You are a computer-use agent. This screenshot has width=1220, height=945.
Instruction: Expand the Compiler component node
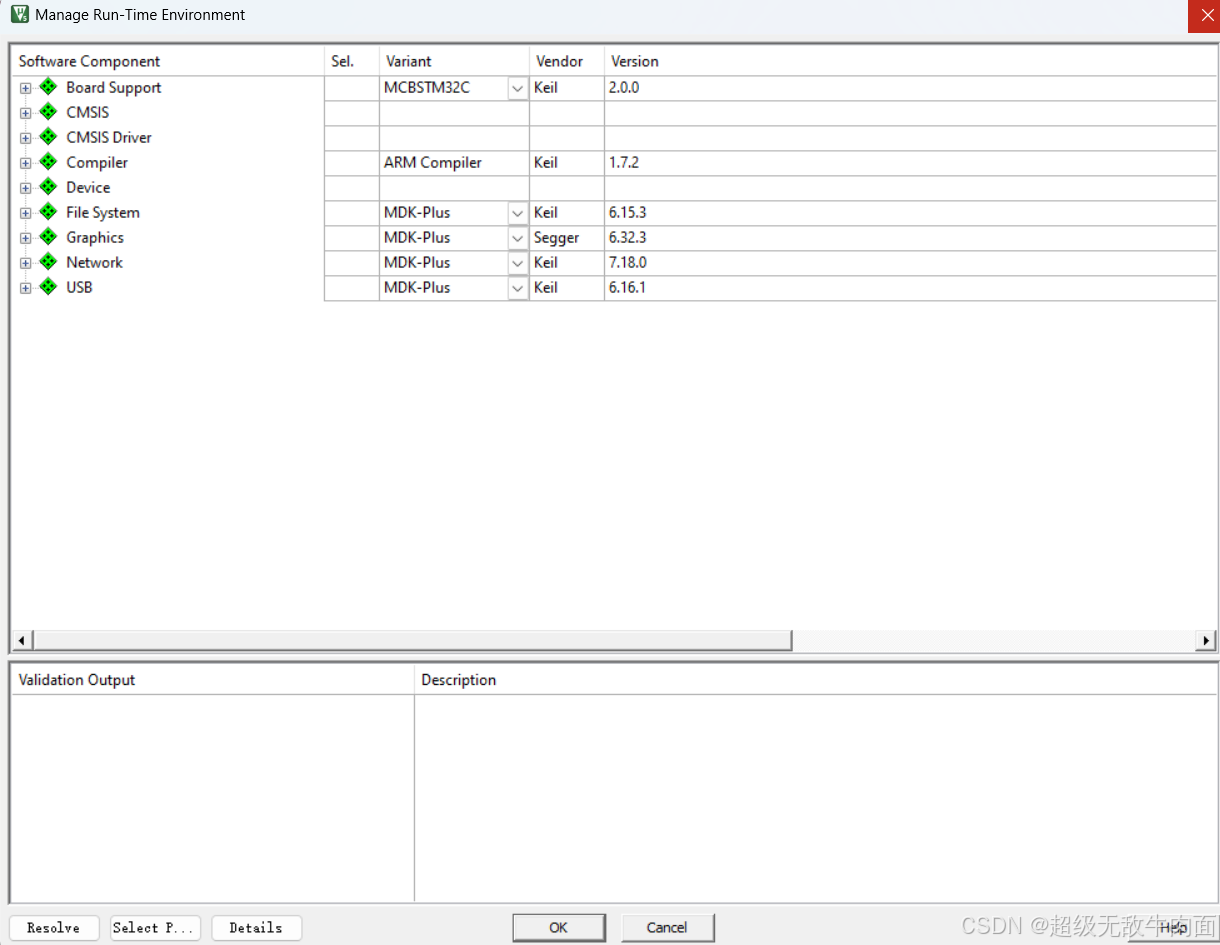point(25,163)
